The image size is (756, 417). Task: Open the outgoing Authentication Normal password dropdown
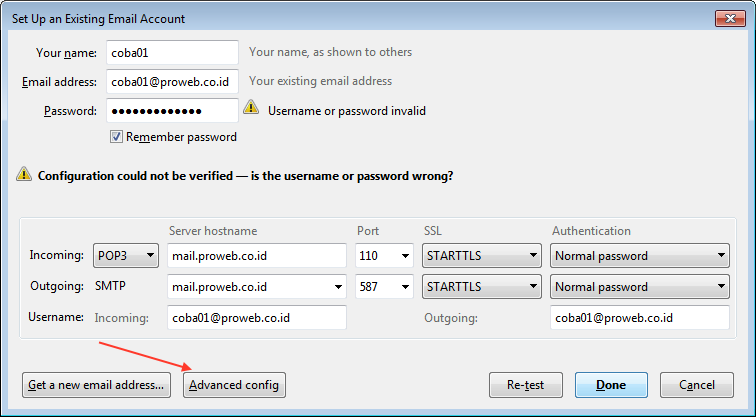click(x=640, y=287)
